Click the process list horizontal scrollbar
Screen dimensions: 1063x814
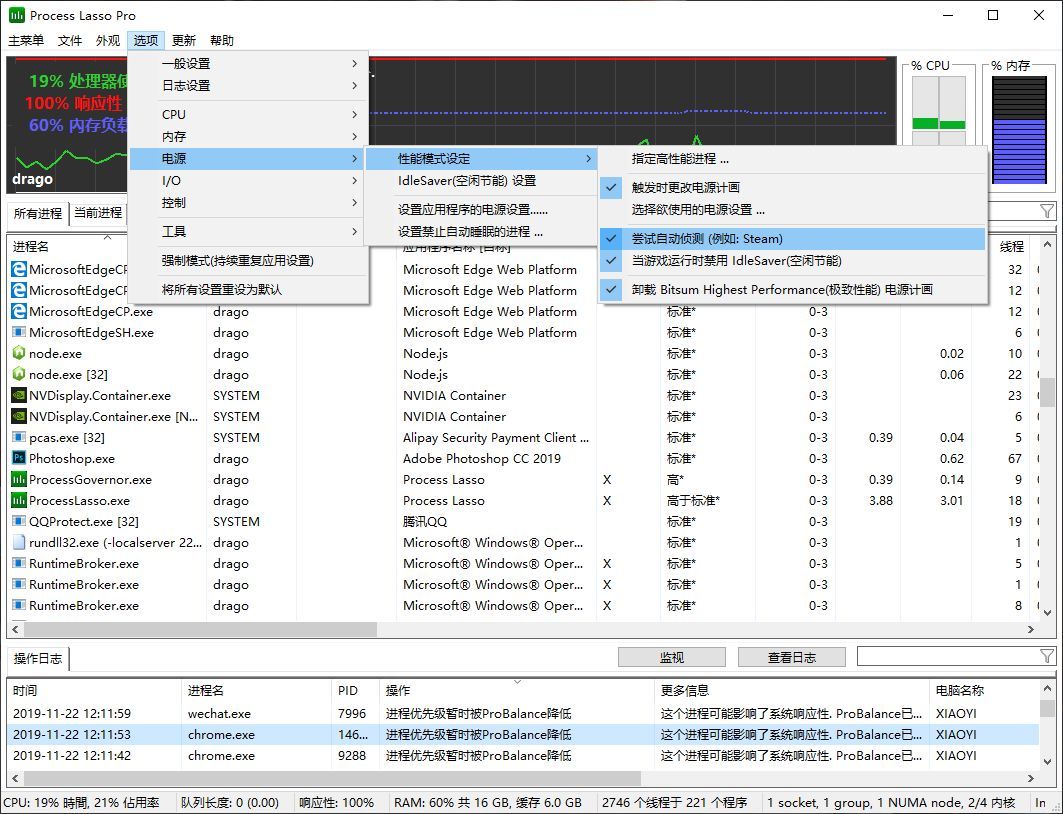coord(200,630)
